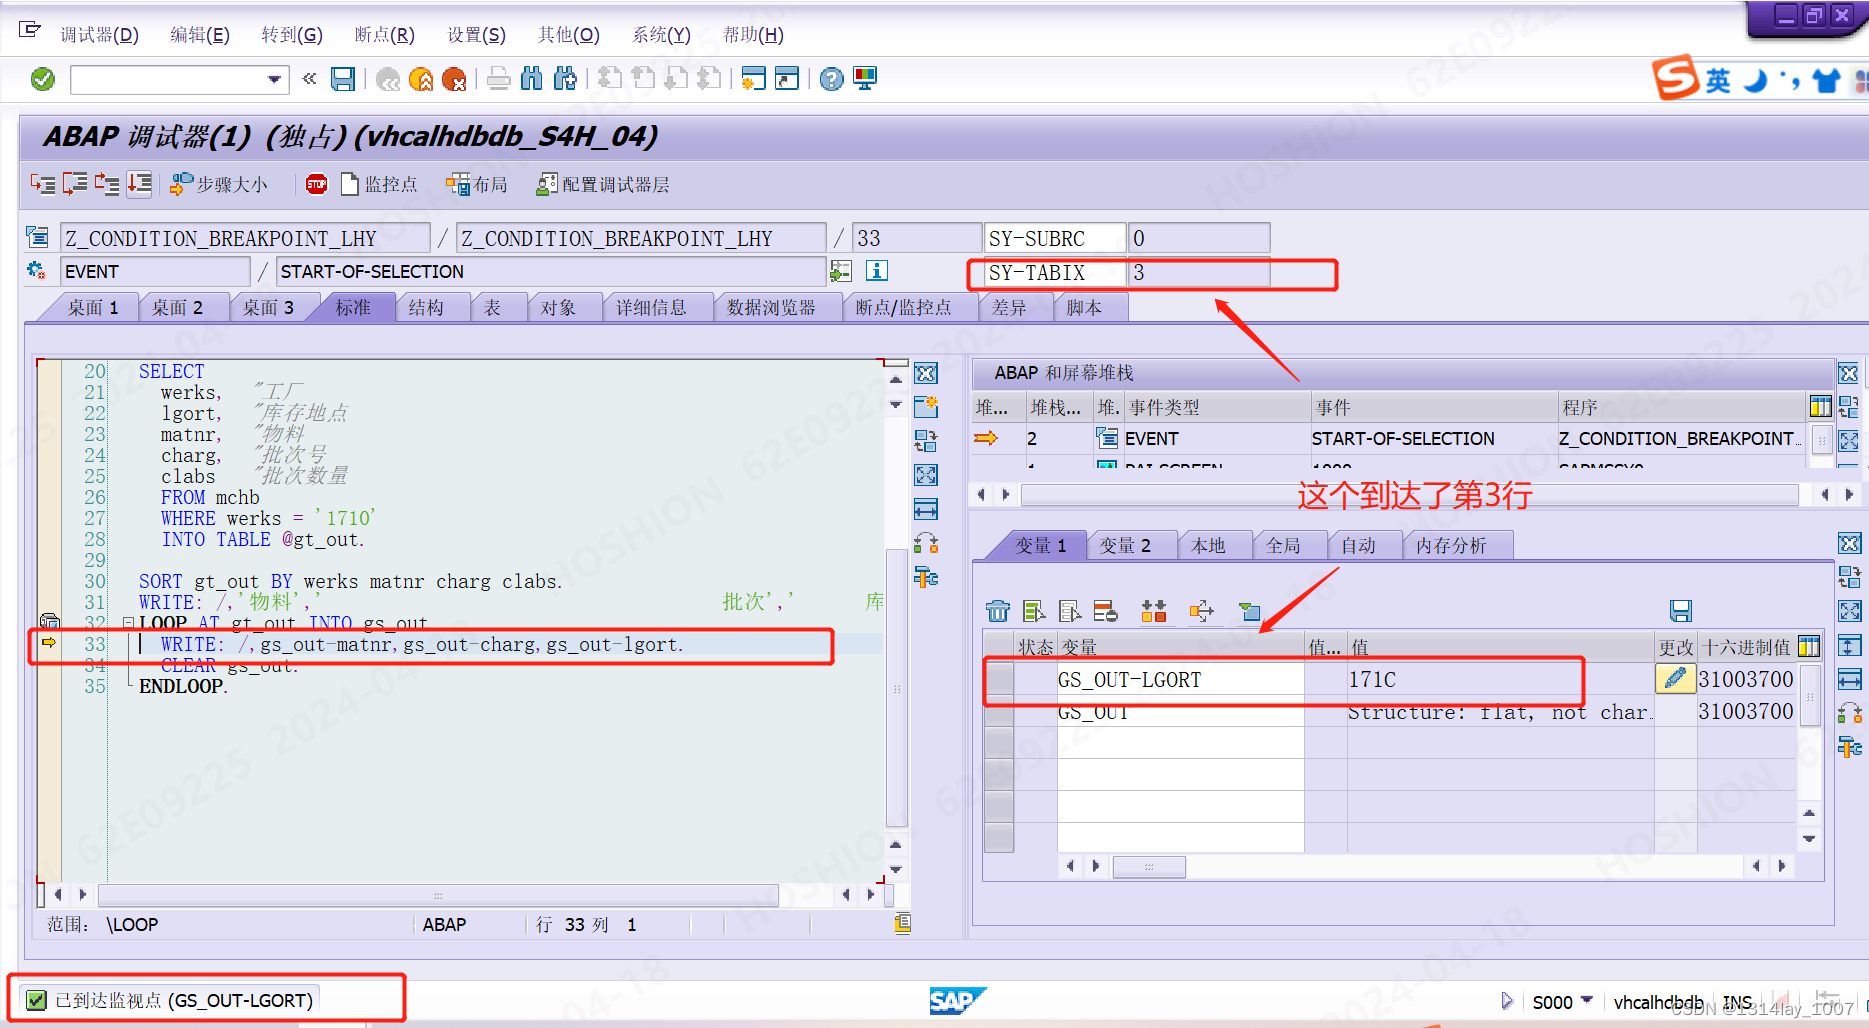Screen dimensions: 1869x1028
Task: Click the Help question mark icon
Action: [x=831, y=79]
